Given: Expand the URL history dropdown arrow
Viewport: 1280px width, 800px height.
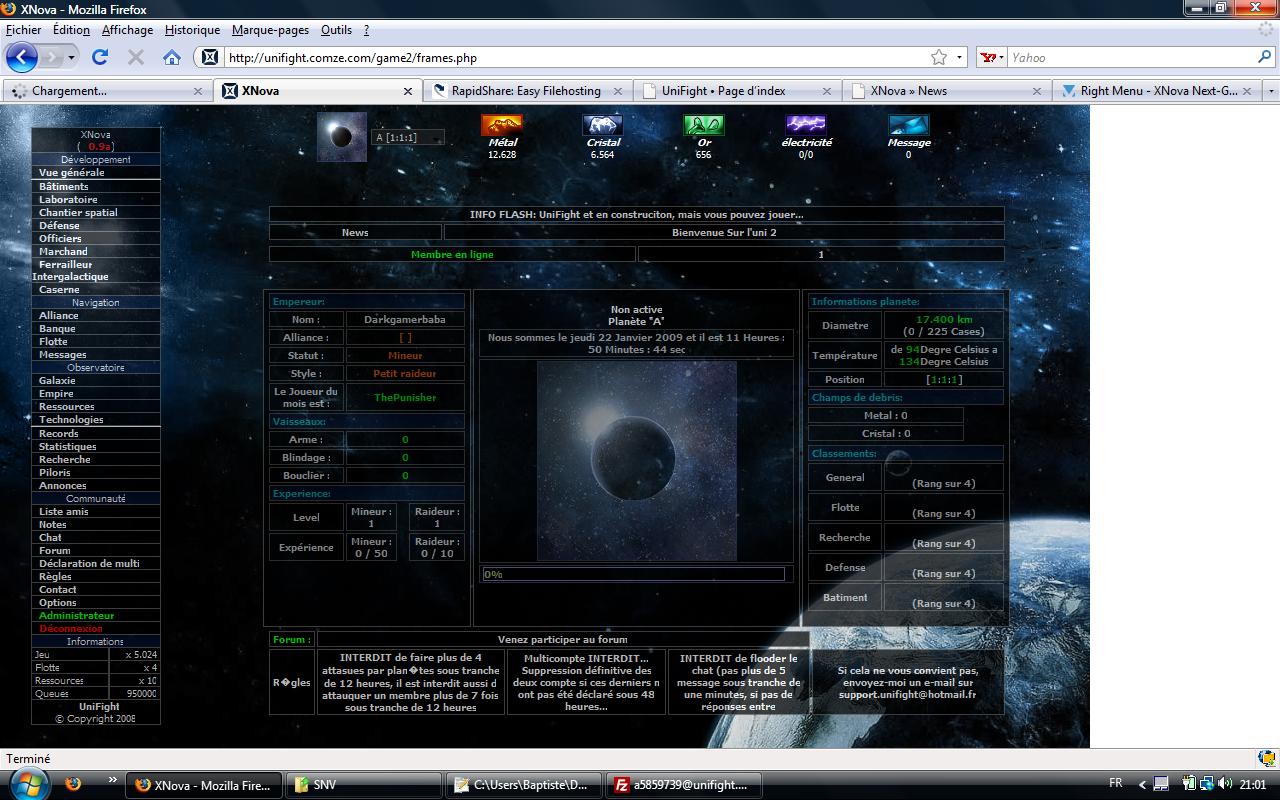Looking at the screenshot, I should tap(959, 57).
